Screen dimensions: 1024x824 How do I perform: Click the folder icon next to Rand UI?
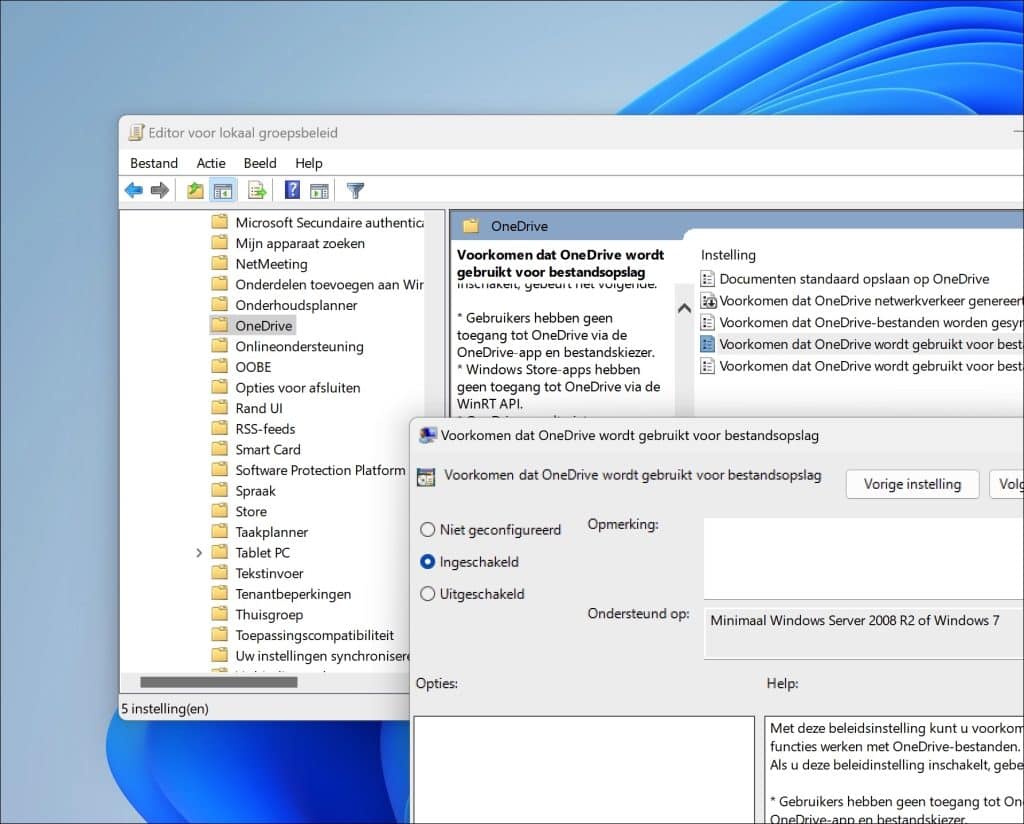coord(219,408)
